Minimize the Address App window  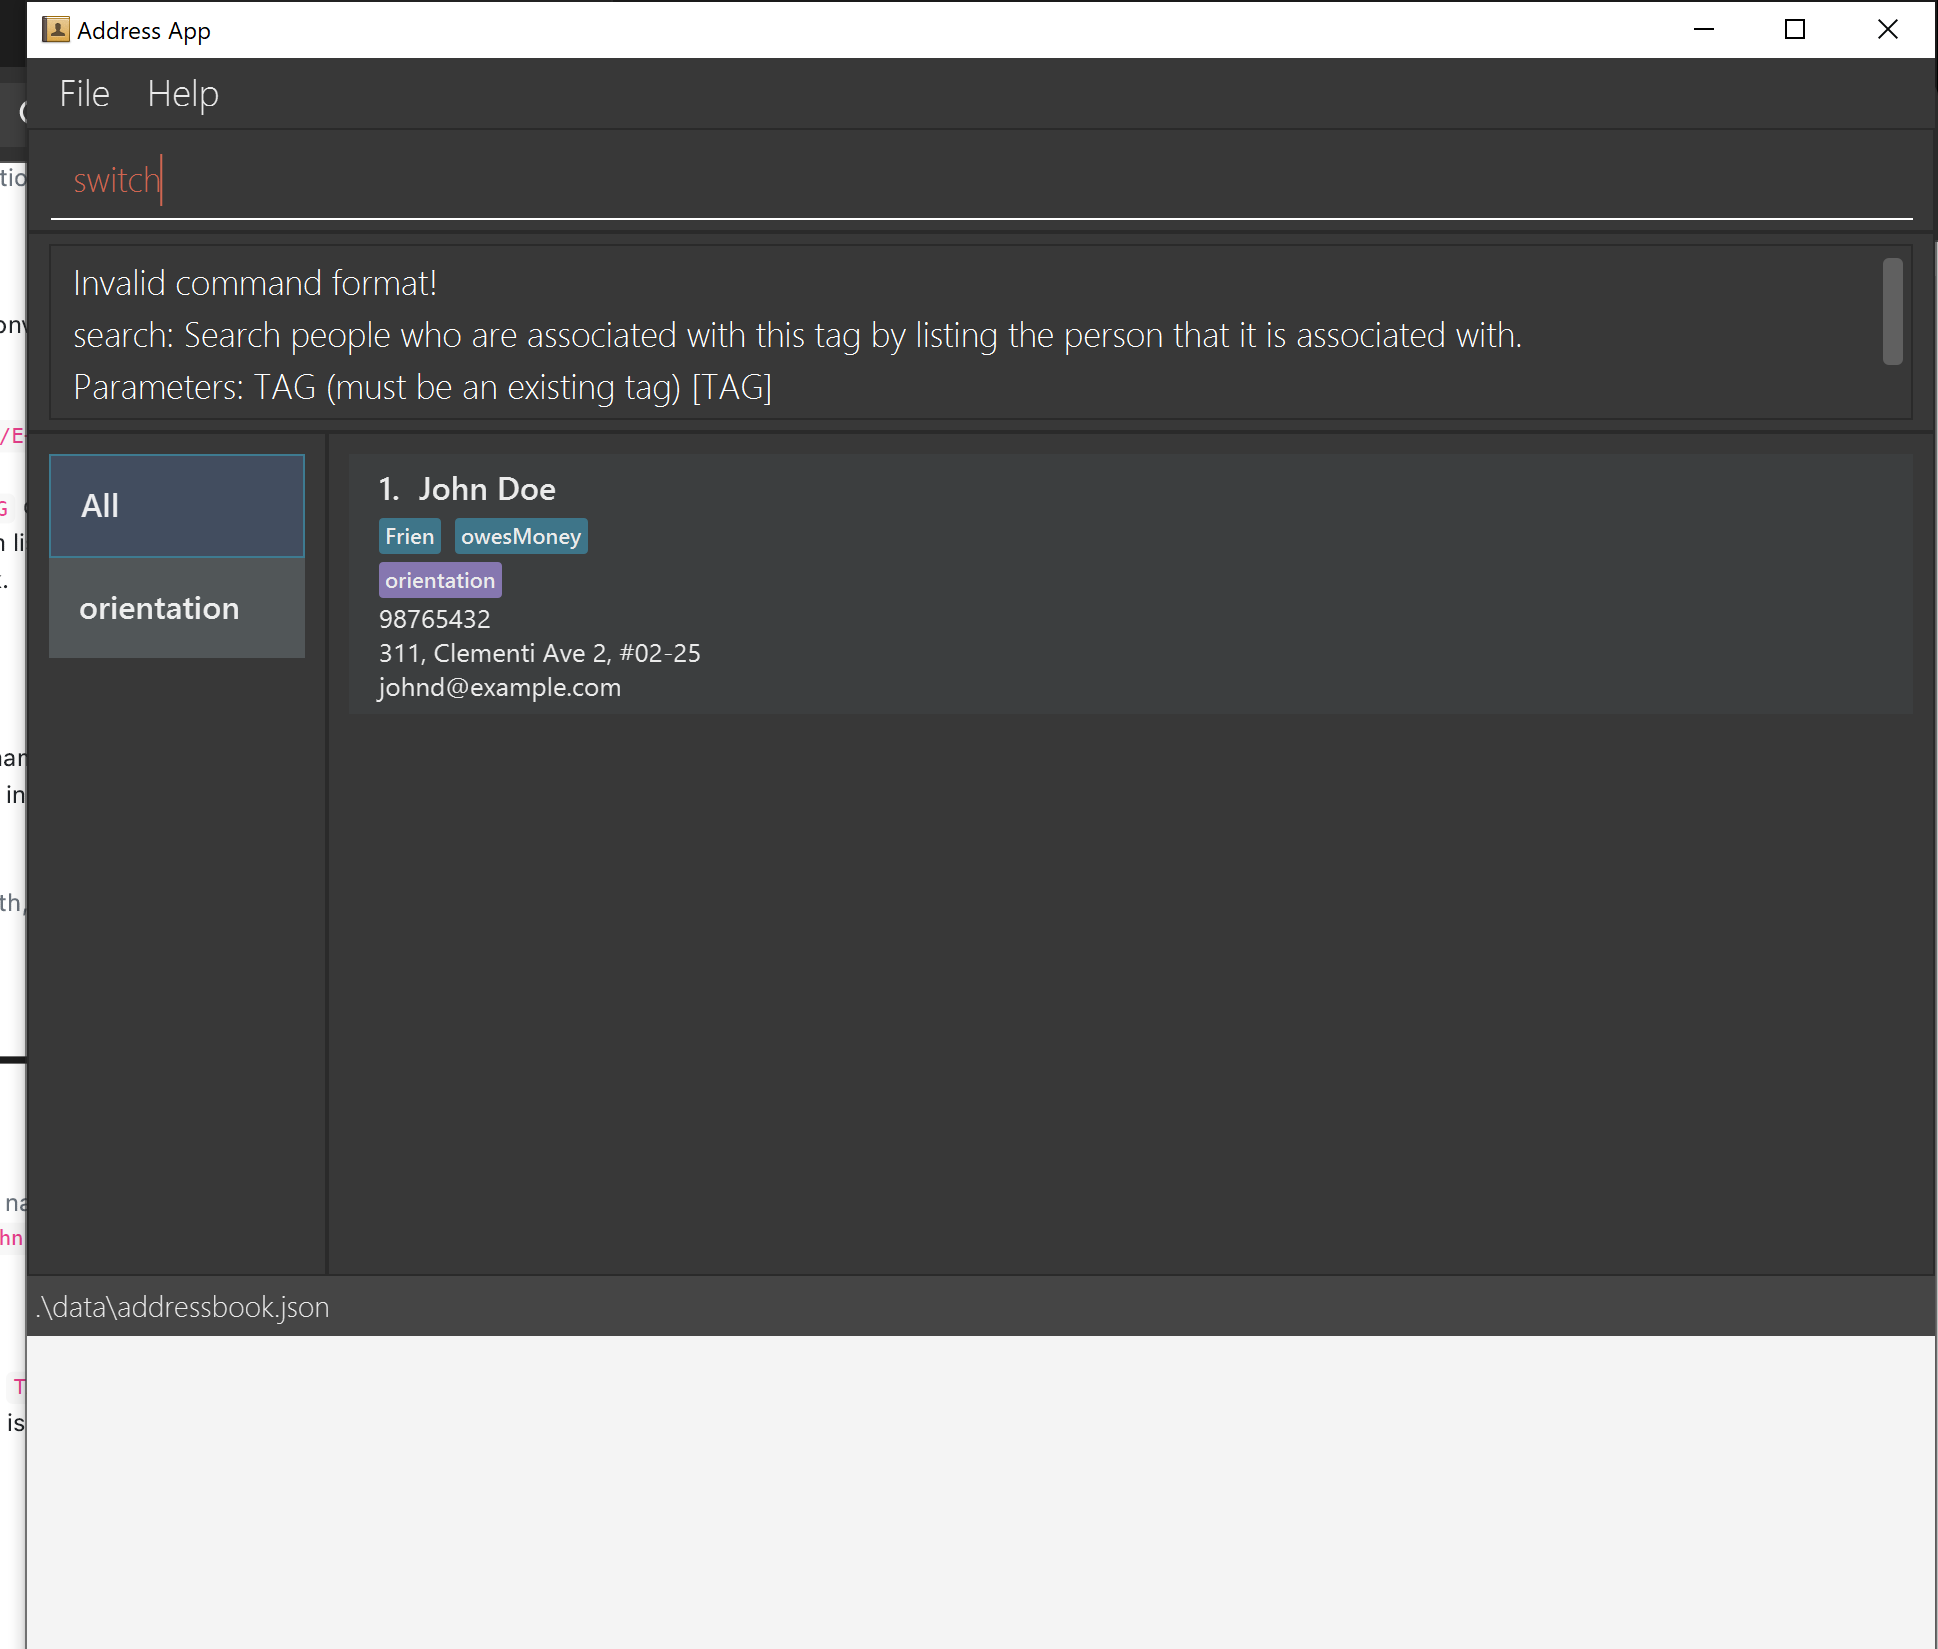1704,30
